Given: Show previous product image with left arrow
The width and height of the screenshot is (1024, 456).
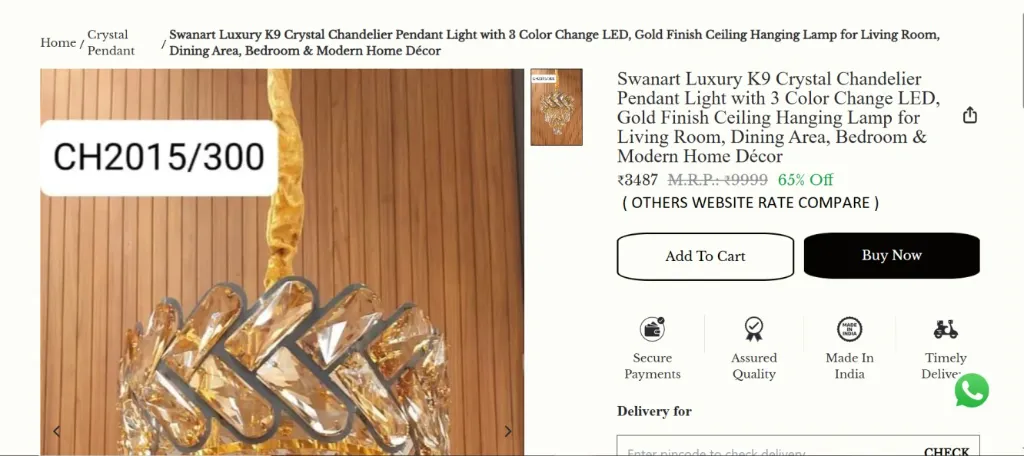Looking at the screenshot, I should [x=57, y=431].
